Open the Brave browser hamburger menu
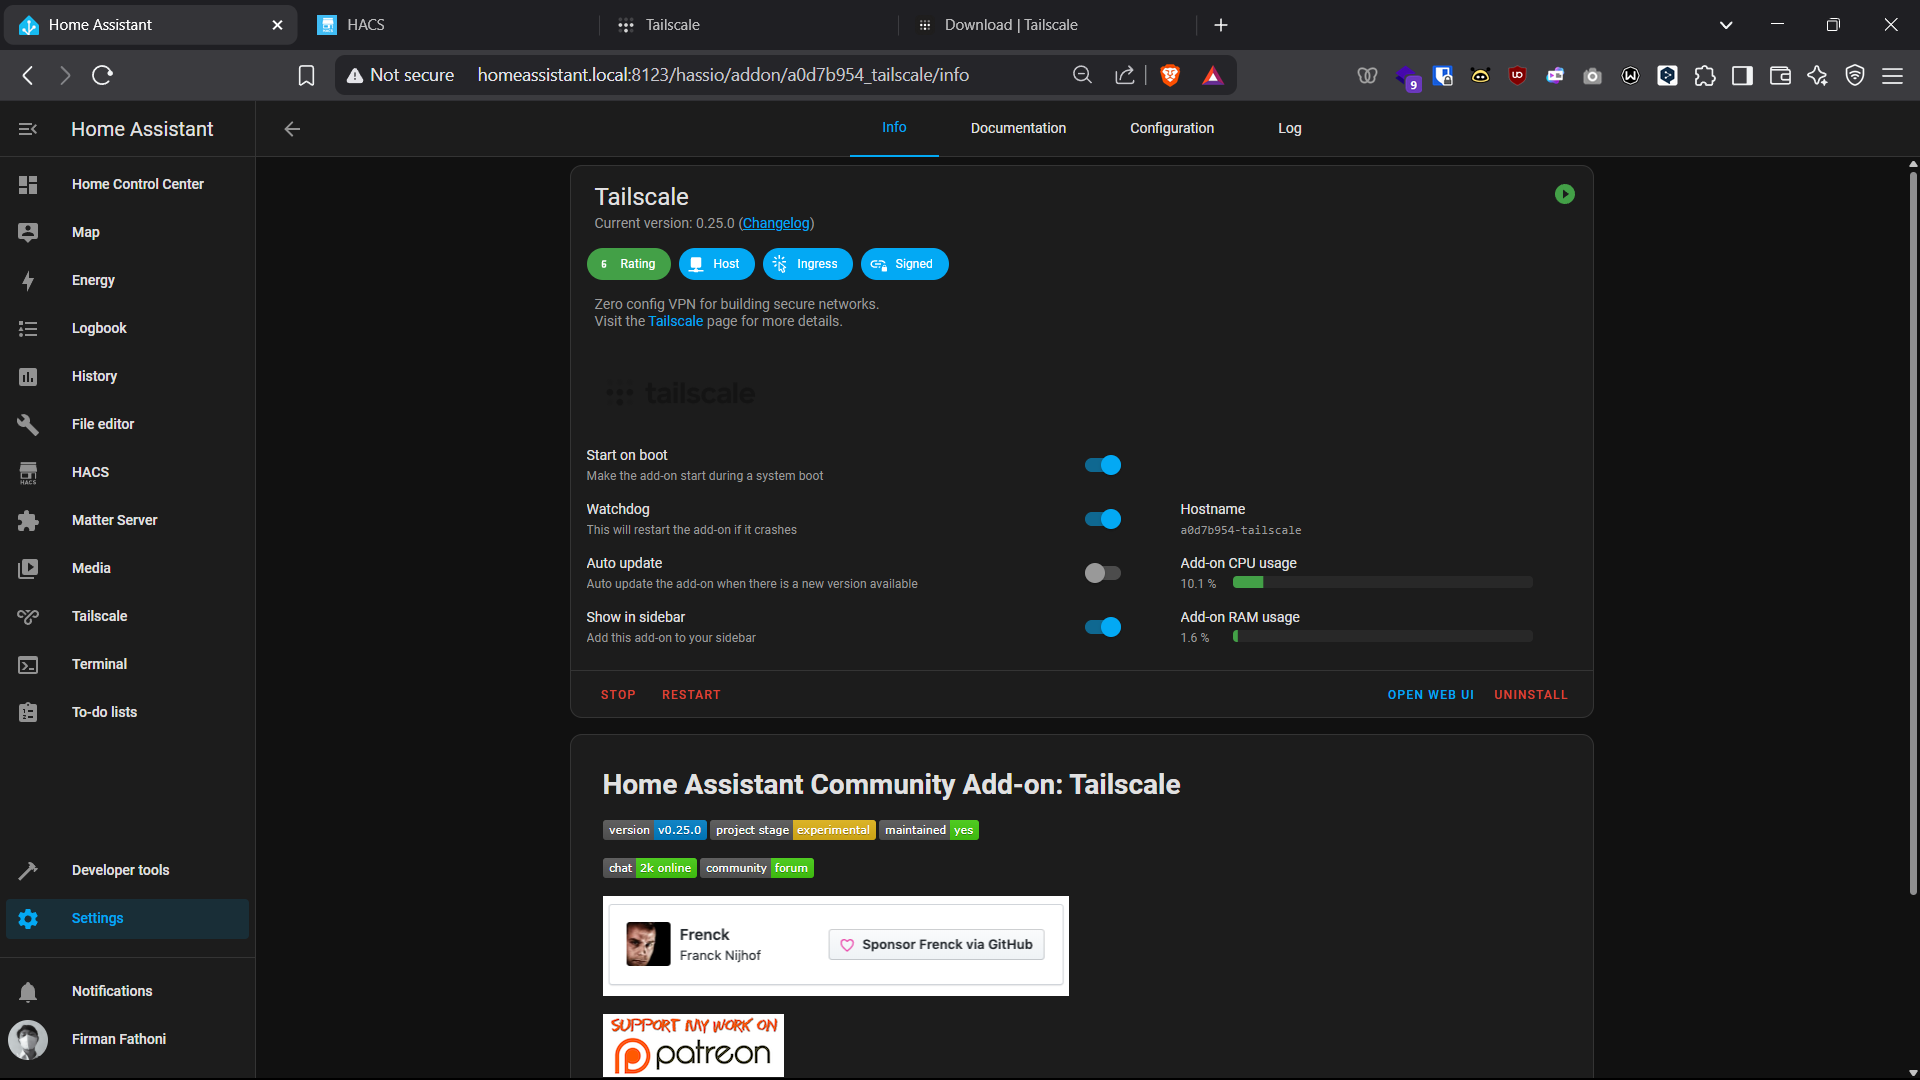Viewport: 1920px width, 1080px height. coord(1892,75)
